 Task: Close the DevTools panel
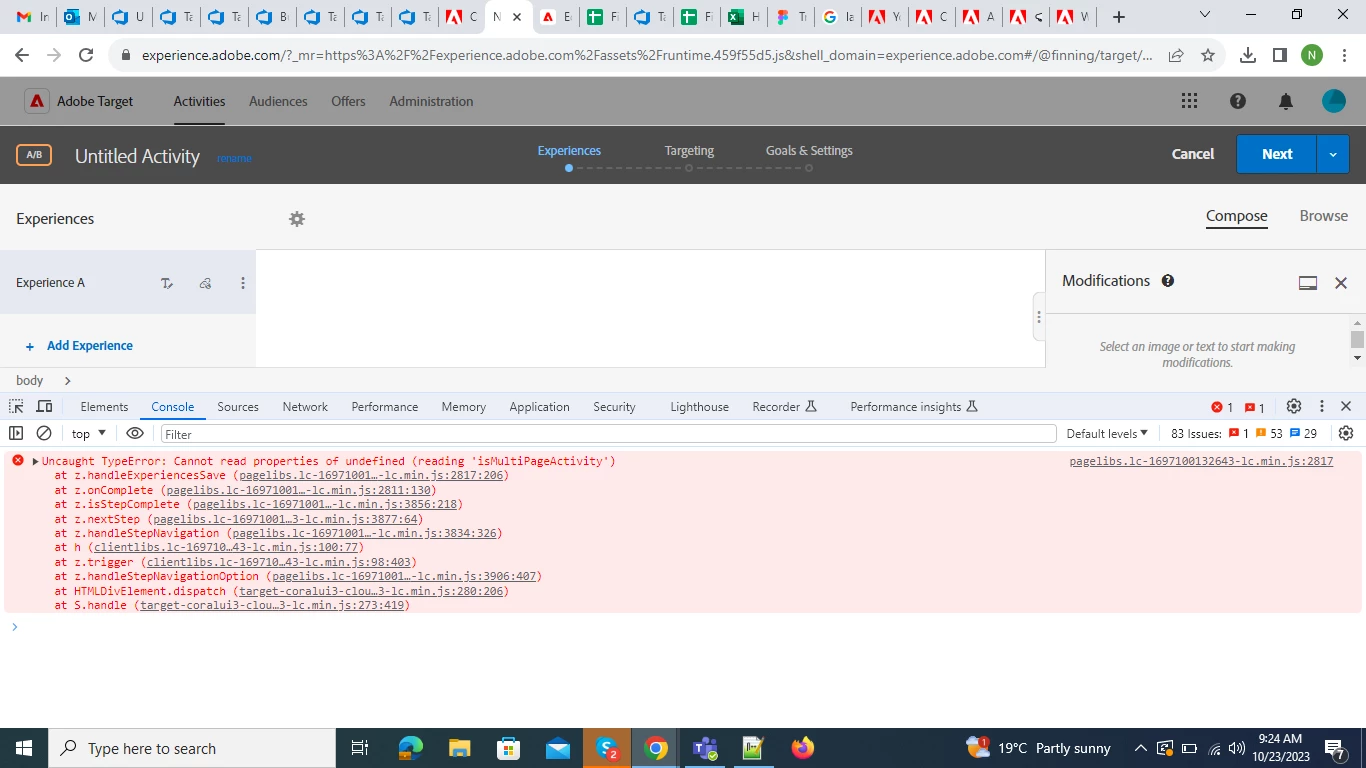(1346, 406)
